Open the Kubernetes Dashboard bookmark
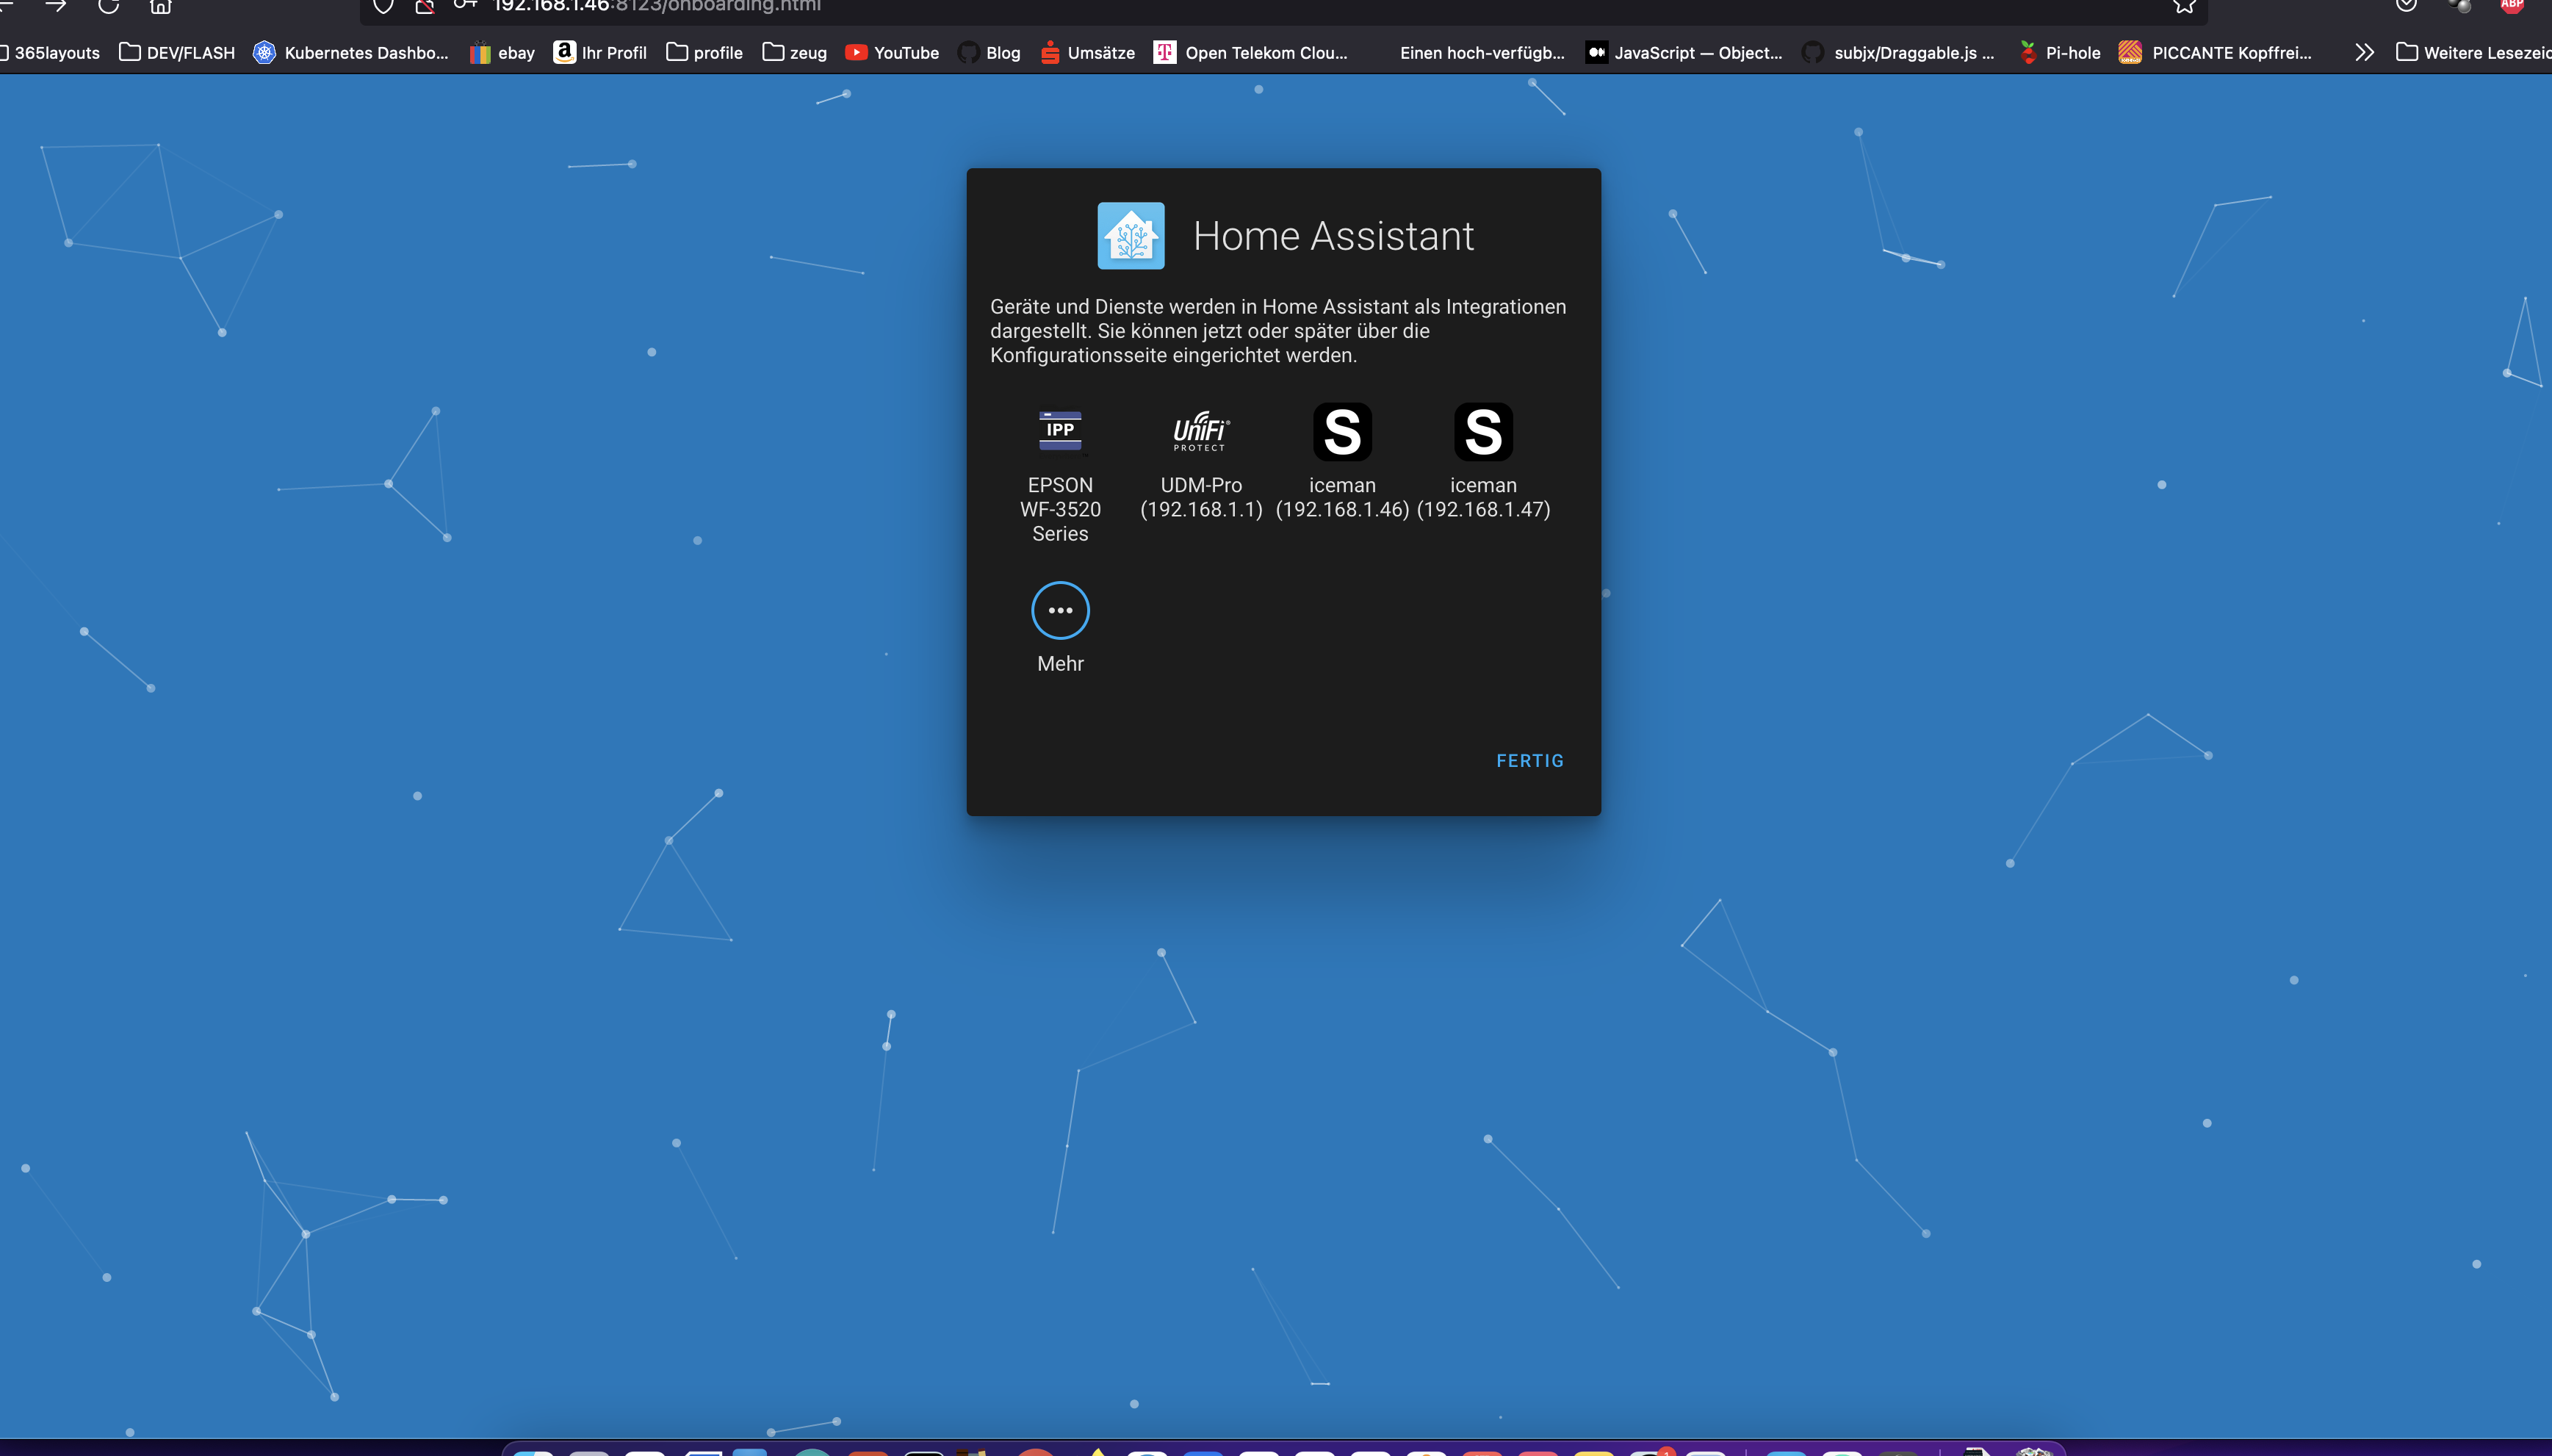 click(x=351, y=53)
